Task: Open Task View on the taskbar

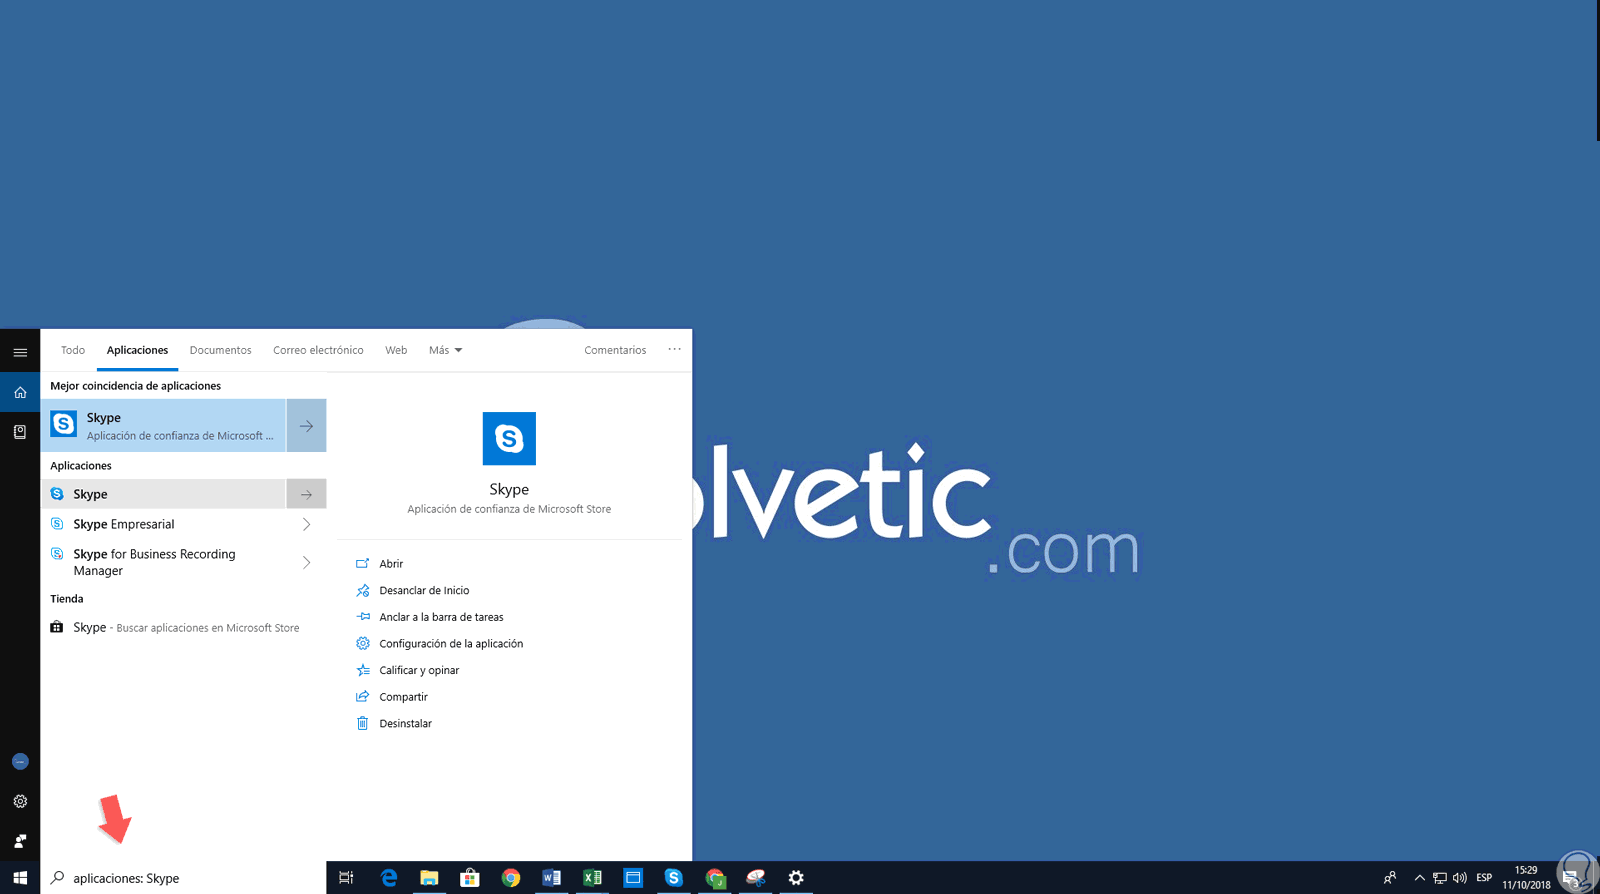Action: [346, 878]
